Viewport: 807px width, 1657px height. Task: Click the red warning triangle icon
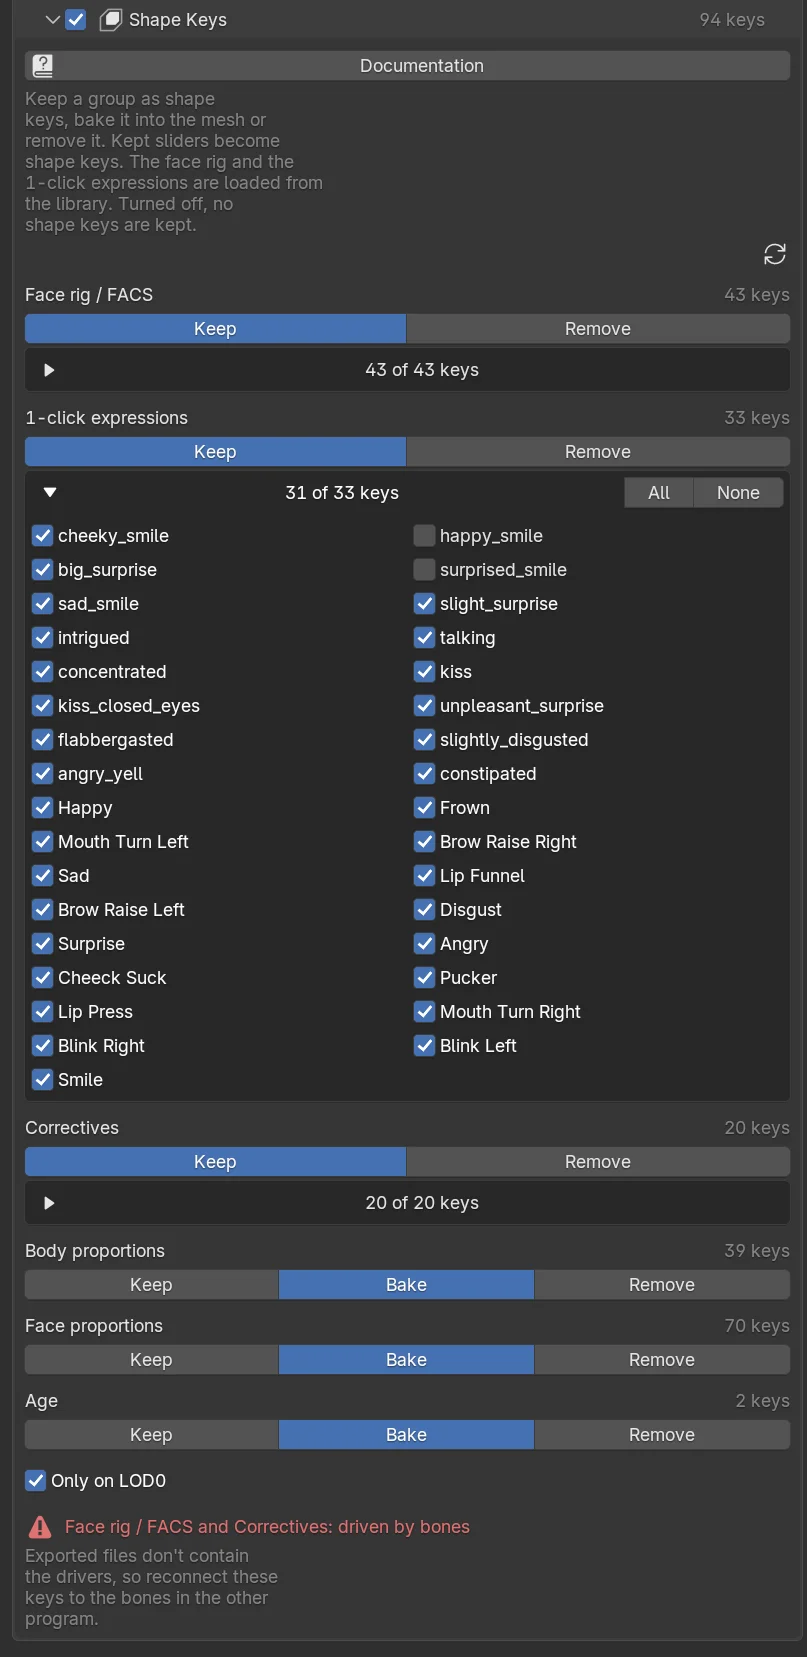point(40,1527)
